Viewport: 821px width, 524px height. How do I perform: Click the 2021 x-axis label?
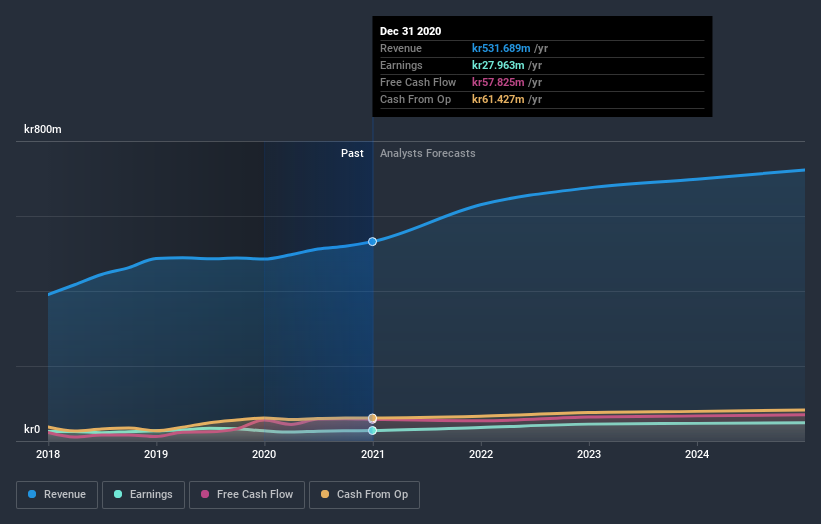[372, 454]
